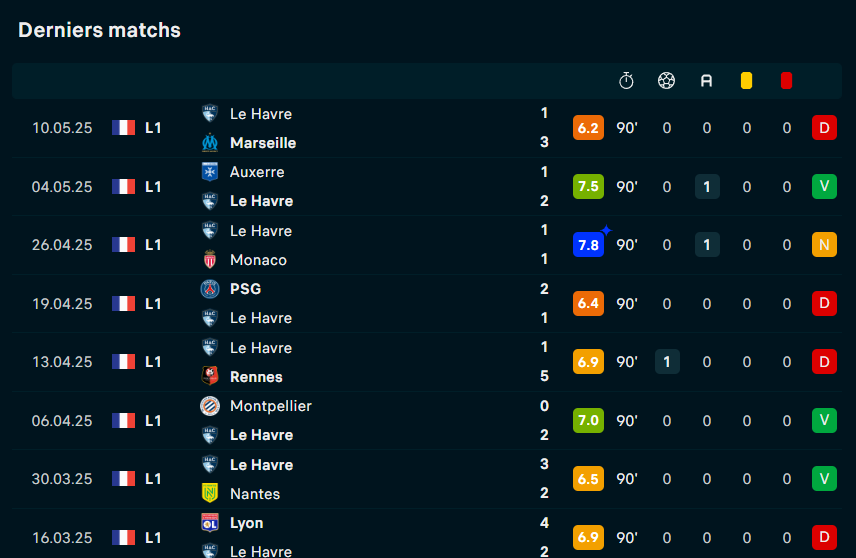Click the Lyon club logo
856x558 pixels.
coord(210,523)
